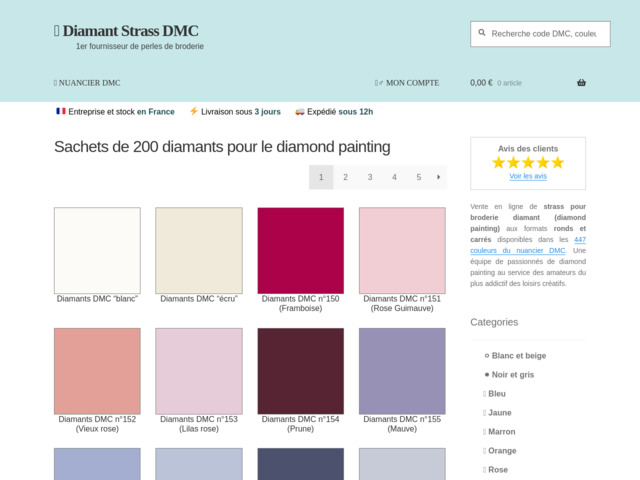Viewport: 640px width, 480px height.
Task: Select the n°153 Lilas rose swatch
Action: [199, 371]
